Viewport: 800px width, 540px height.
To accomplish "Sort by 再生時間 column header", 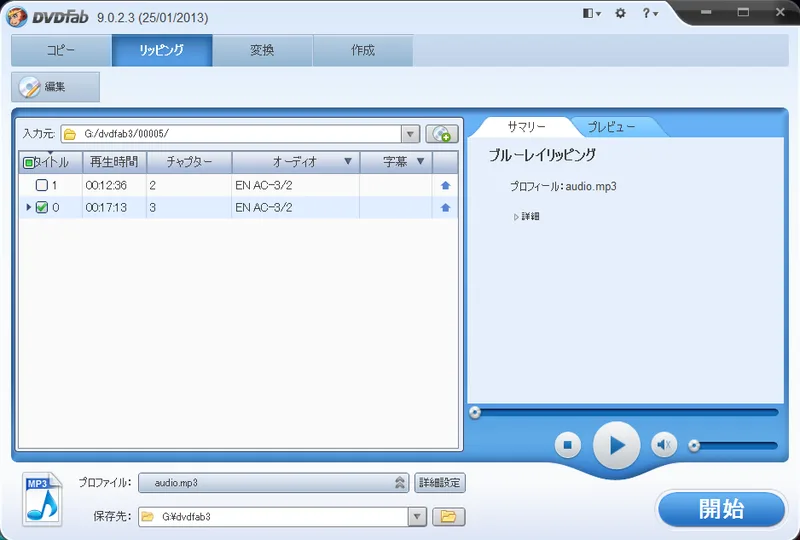I will pos(114,162).
